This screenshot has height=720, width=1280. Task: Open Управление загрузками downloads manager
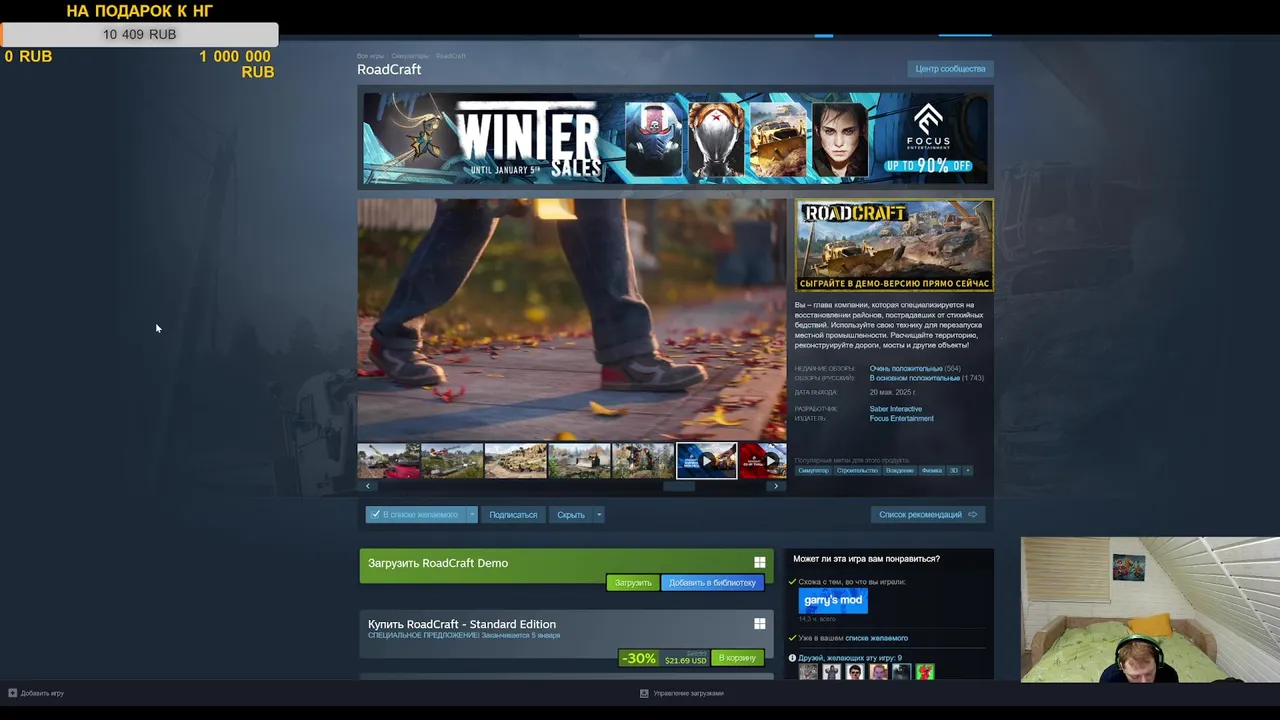688,693
